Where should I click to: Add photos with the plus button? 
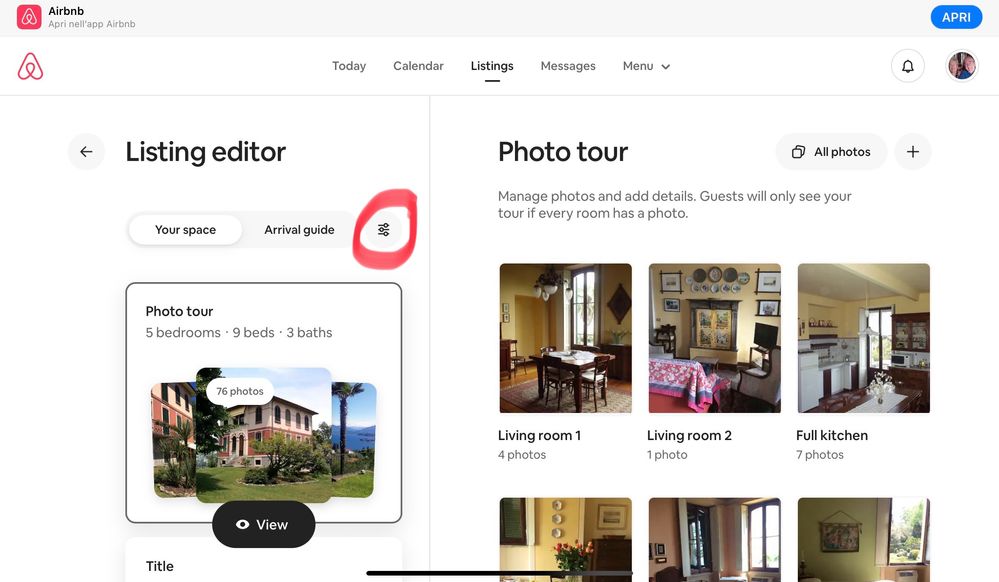(912, 152)
